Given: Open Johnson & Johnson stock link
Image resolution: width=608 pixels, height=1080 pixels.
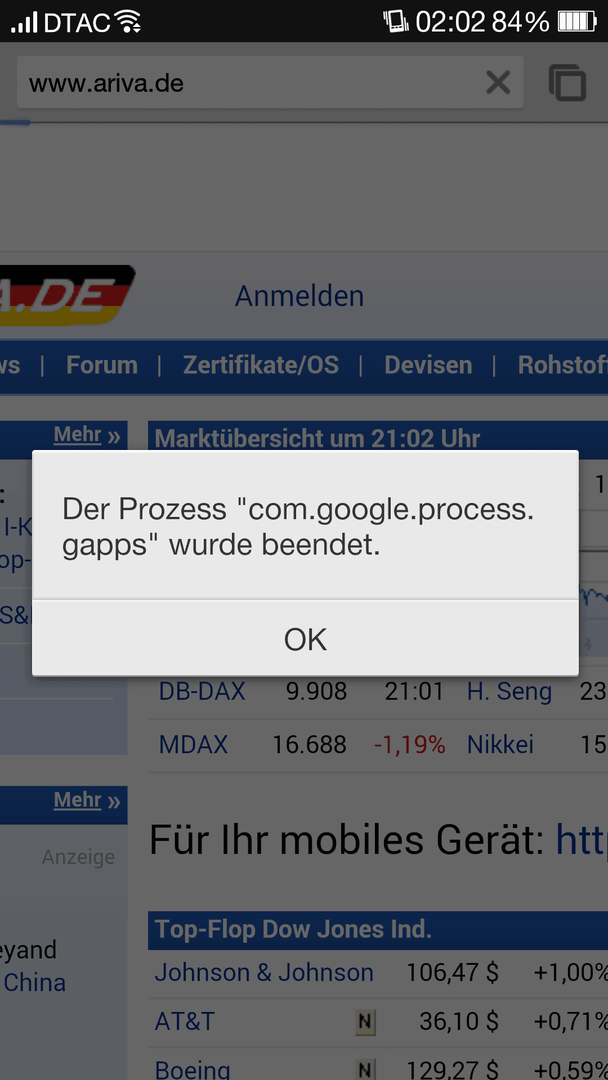Looking at the screenshot, I should click(x=264, y=973).
